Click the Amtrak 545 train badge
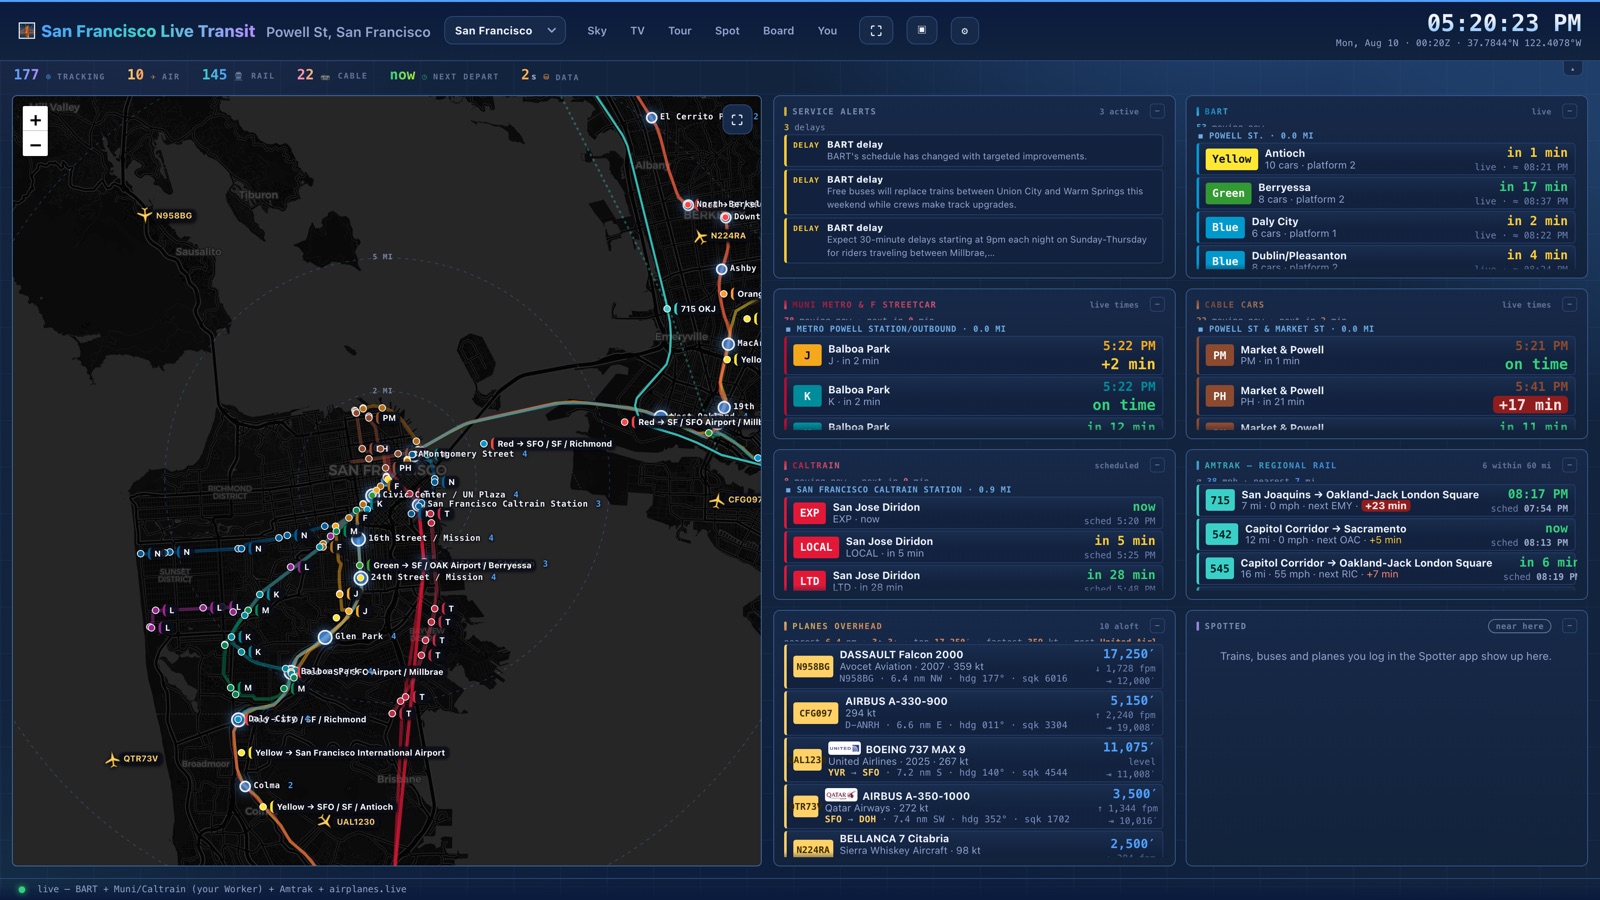 1220,568
